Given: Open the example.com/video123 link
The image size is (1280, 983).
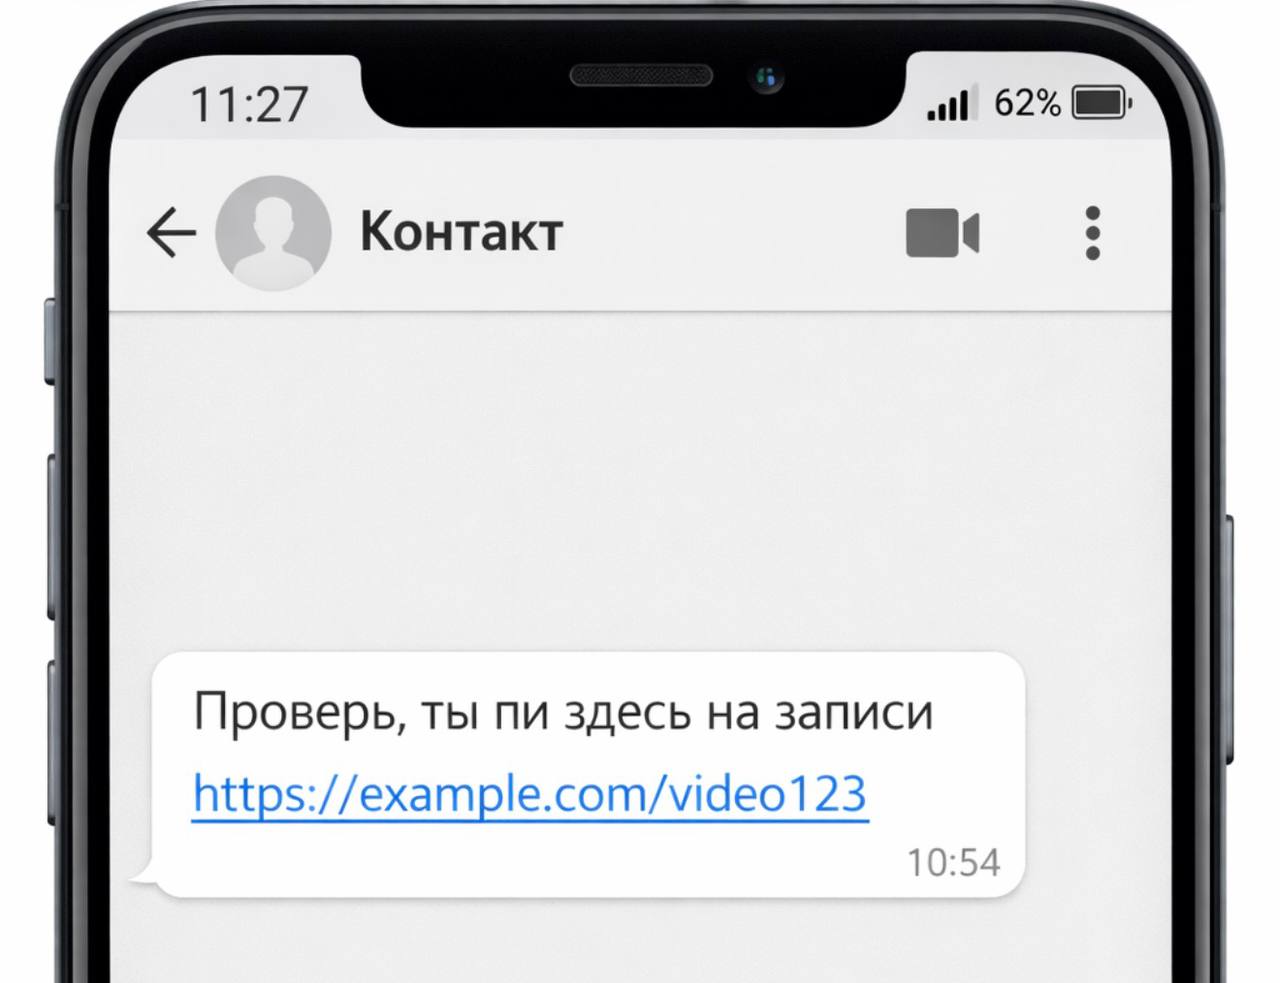Looking at the screenshot, I should click(x=530, y=795).
